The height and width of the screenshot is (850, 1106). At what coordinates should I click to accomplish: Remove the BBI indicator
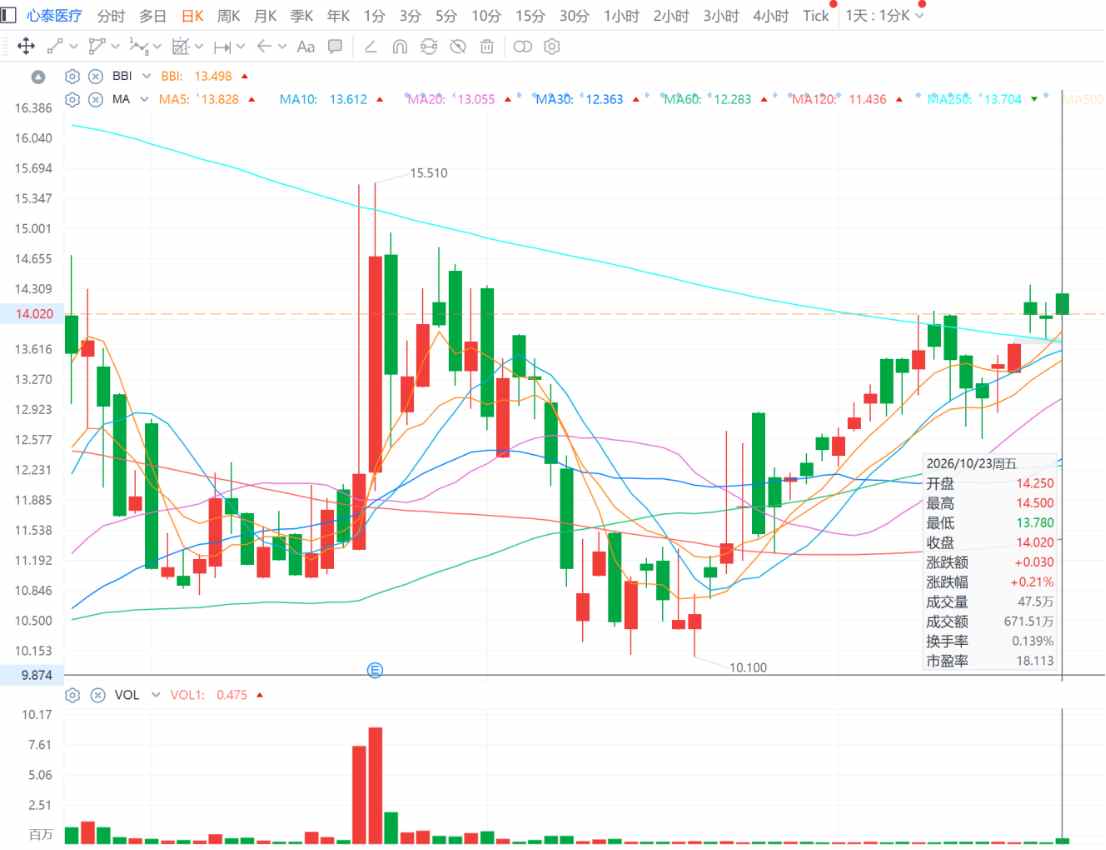click(96, 76)
